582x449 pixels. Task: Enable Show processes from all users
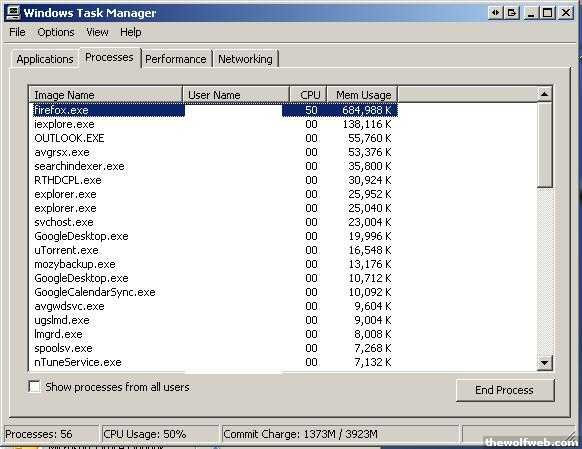tap(34, 387)
